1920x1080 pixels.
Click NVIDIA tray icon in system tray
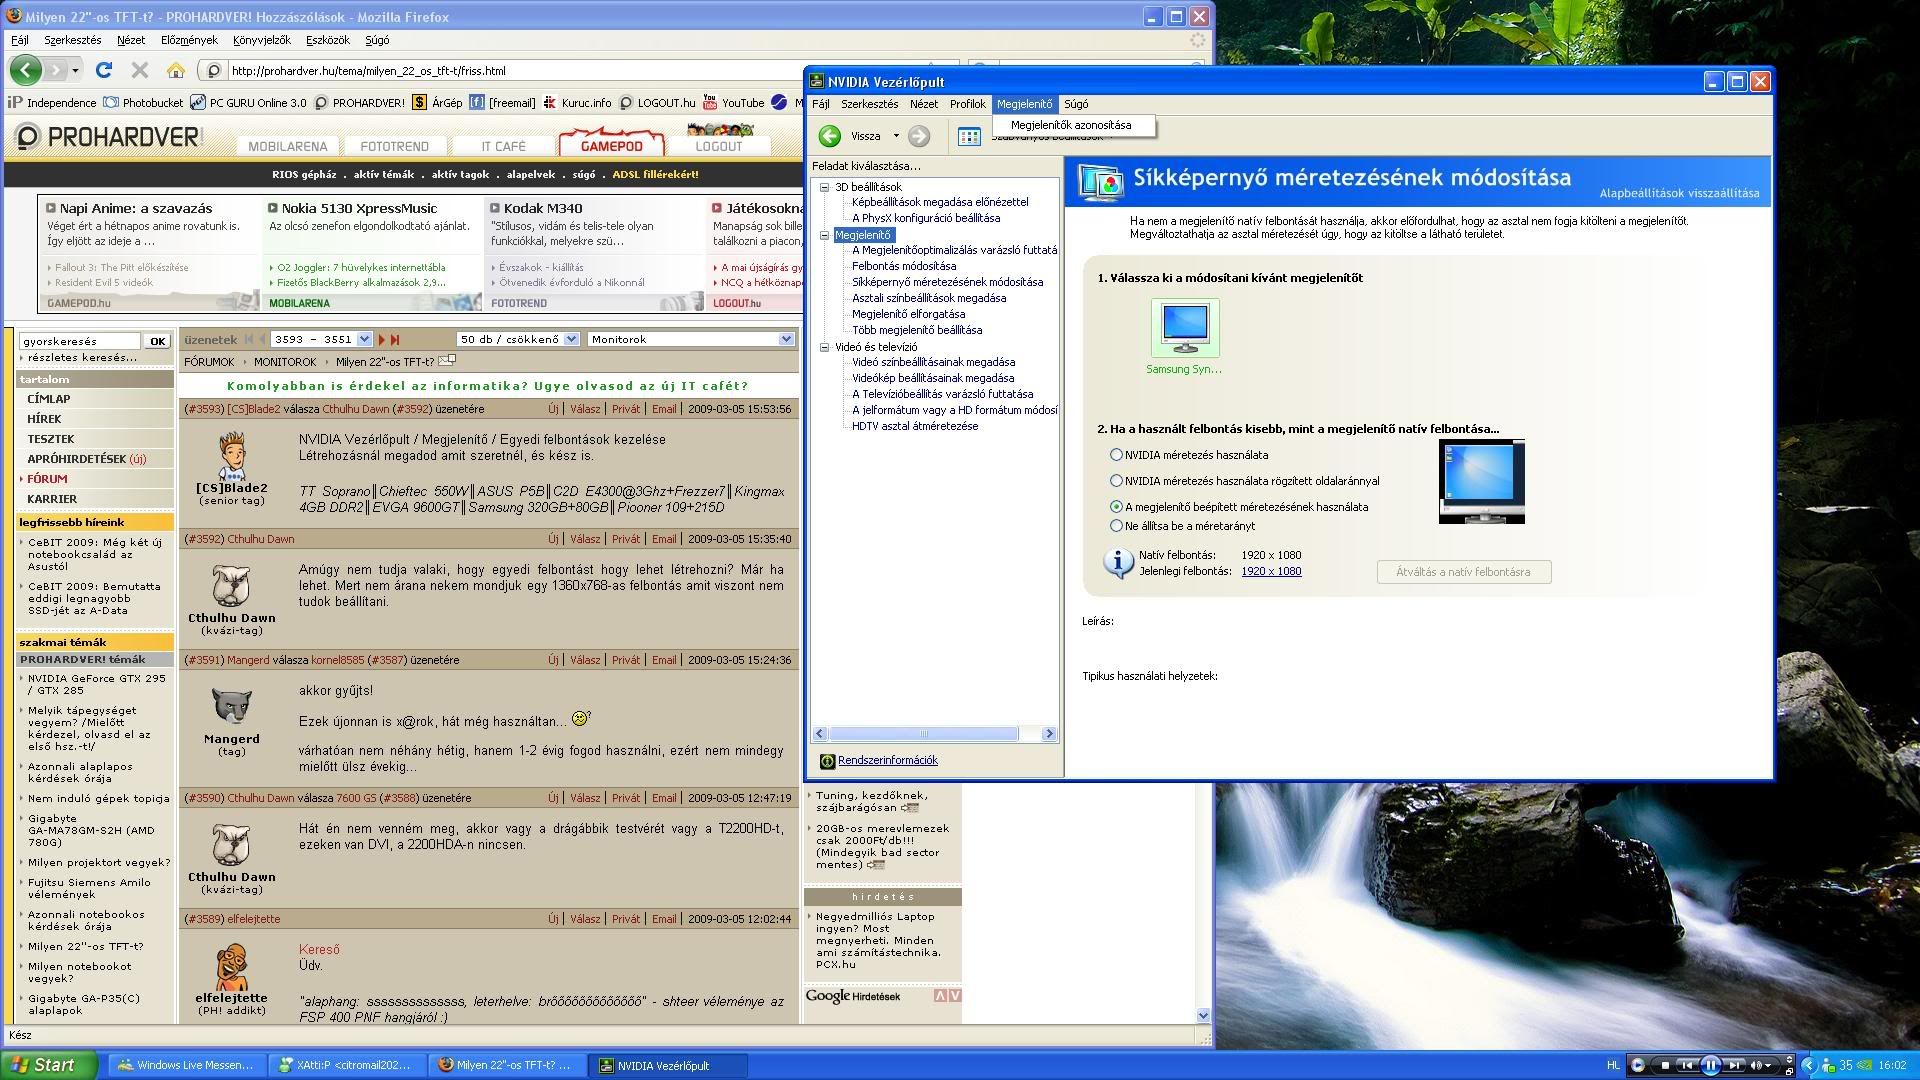pyautogui.click(x=1863, y=1065)
